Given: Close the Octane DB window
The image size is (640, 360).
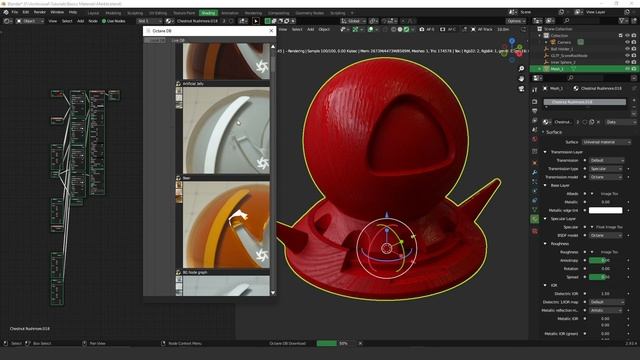Looking at the screenshot, I should tap(271, 31).
